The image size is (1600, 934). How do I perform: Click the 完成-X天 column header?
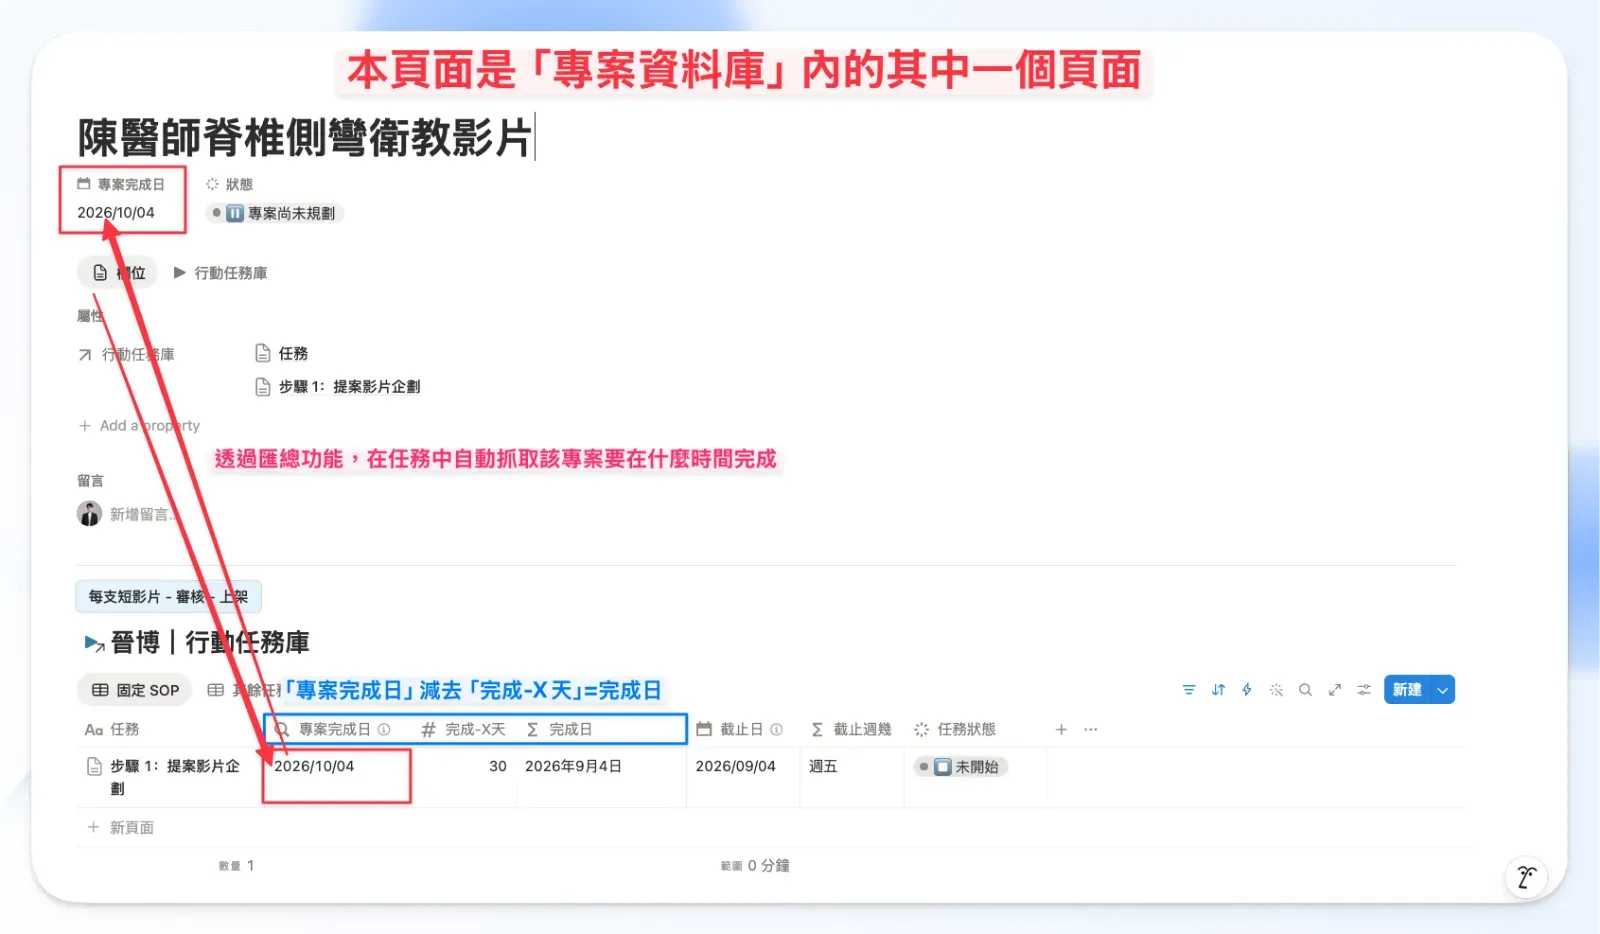click(464, 730)
